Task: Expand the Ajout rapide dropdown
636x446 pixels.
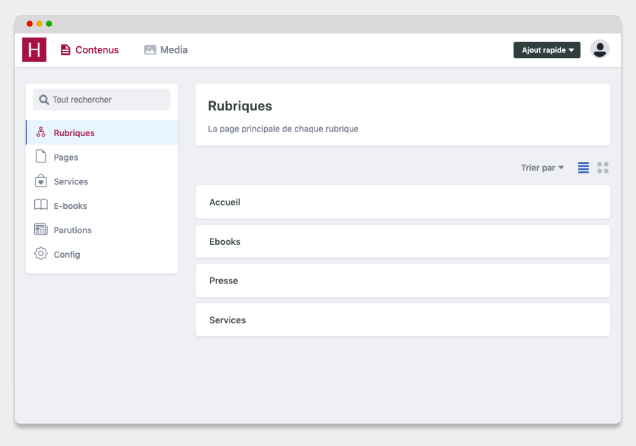Action: (x=547, y=50)
